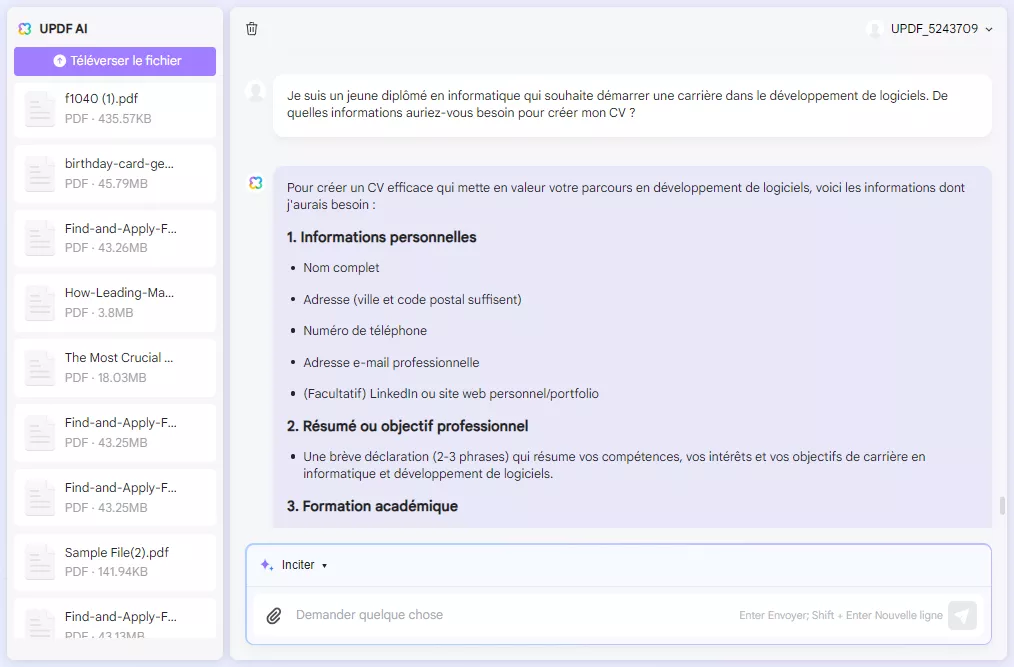Select How-Leading-Ma... PDF entry
Screen dimensions: 1014x667
[114, 304]
